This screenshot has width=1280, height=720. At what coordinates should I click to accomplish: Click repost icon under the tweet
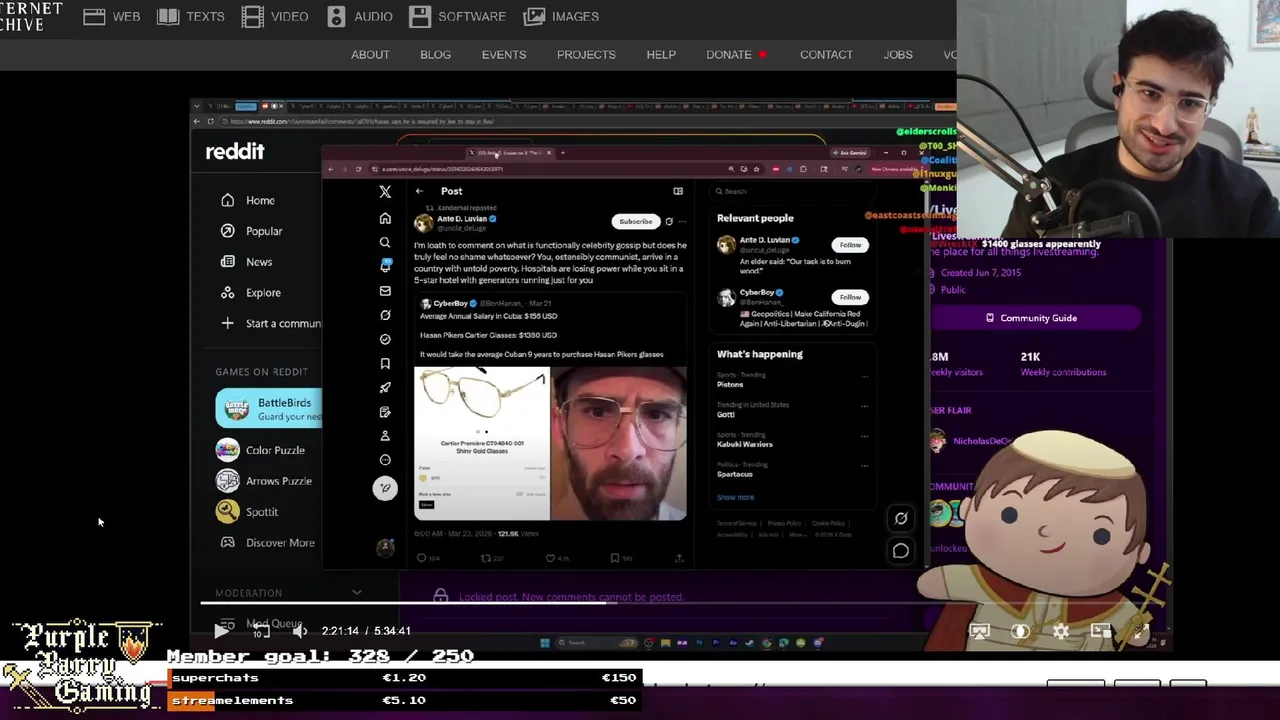pyautogui.click(x=486, y=558)
